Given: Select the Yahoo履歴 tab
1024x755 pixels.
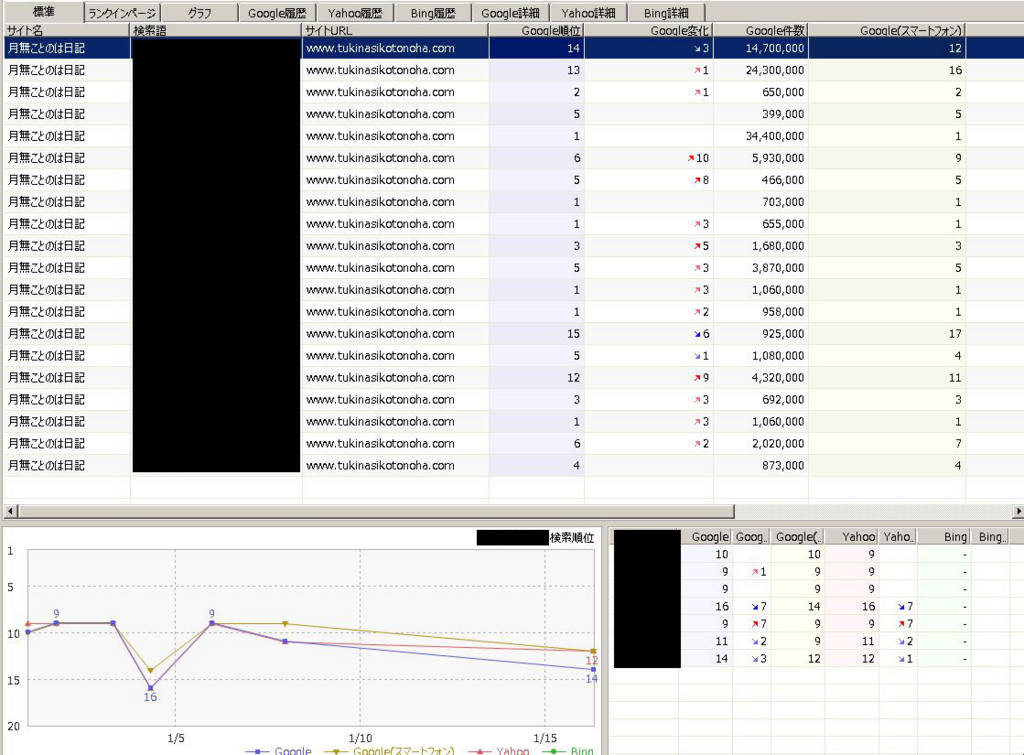Looking at the screenshot, I should [x=355, y=13].
